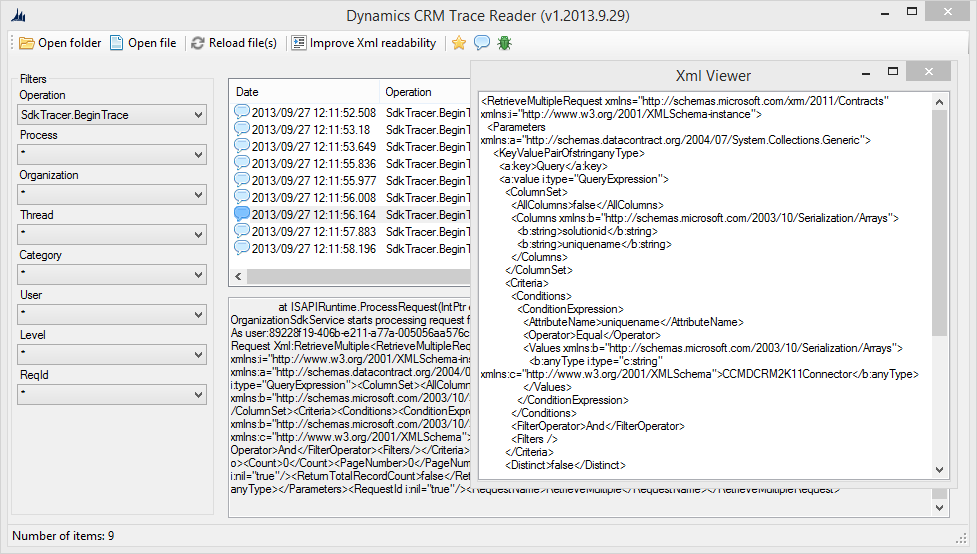This screenshot has width=977, height=554.
Task: Open the trace folder via Open folder
Action: (x=60, y=43)
